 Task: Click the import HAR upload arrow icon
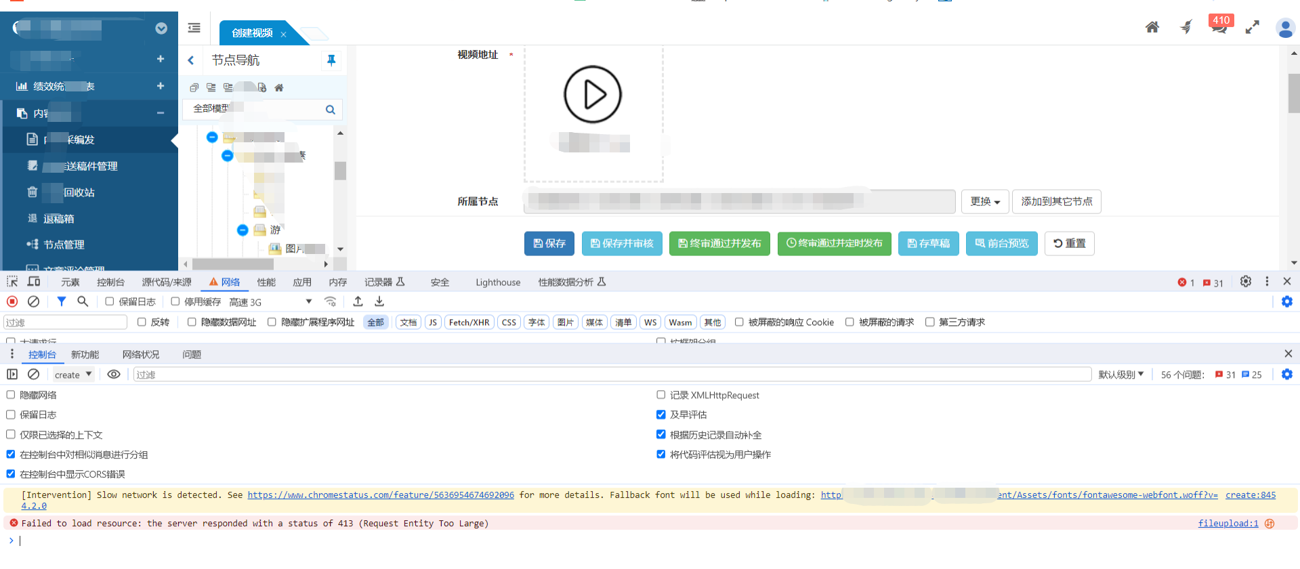(358, 302)
